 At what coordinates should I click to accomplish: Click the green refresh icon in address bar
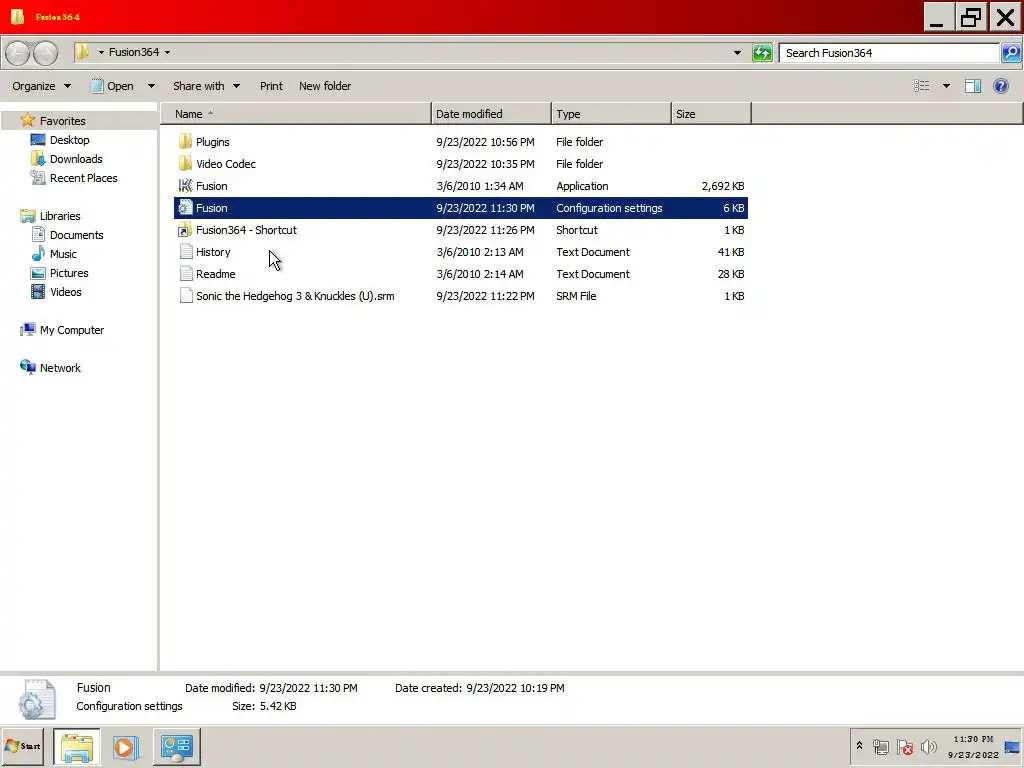point(761,53)
